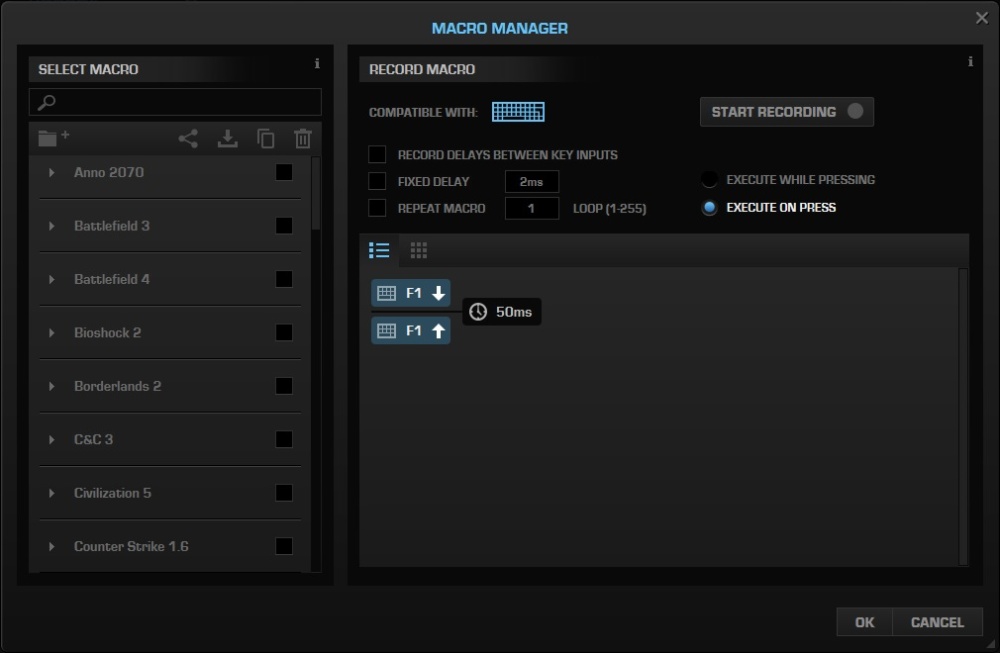Image resolution: width=1000 pixels, height=653 pixels.
Task: Expand the Anno 2070 folder
Action: (x=52, y=172)
